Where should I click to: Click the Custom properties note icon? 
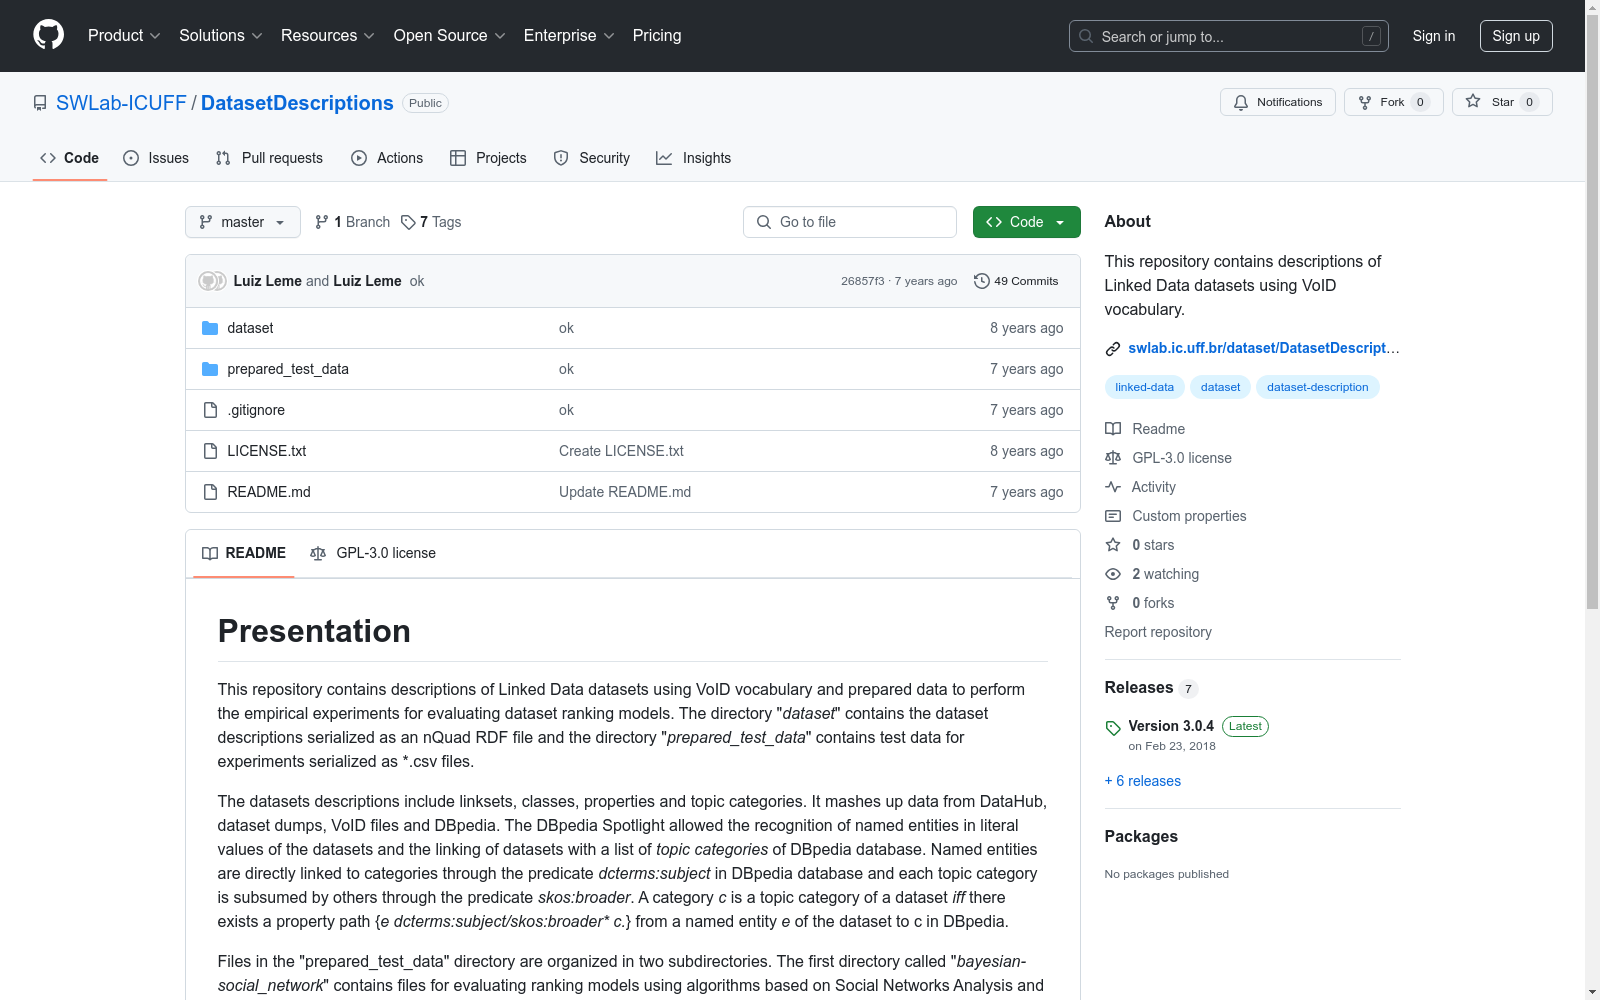(1113, 516)
